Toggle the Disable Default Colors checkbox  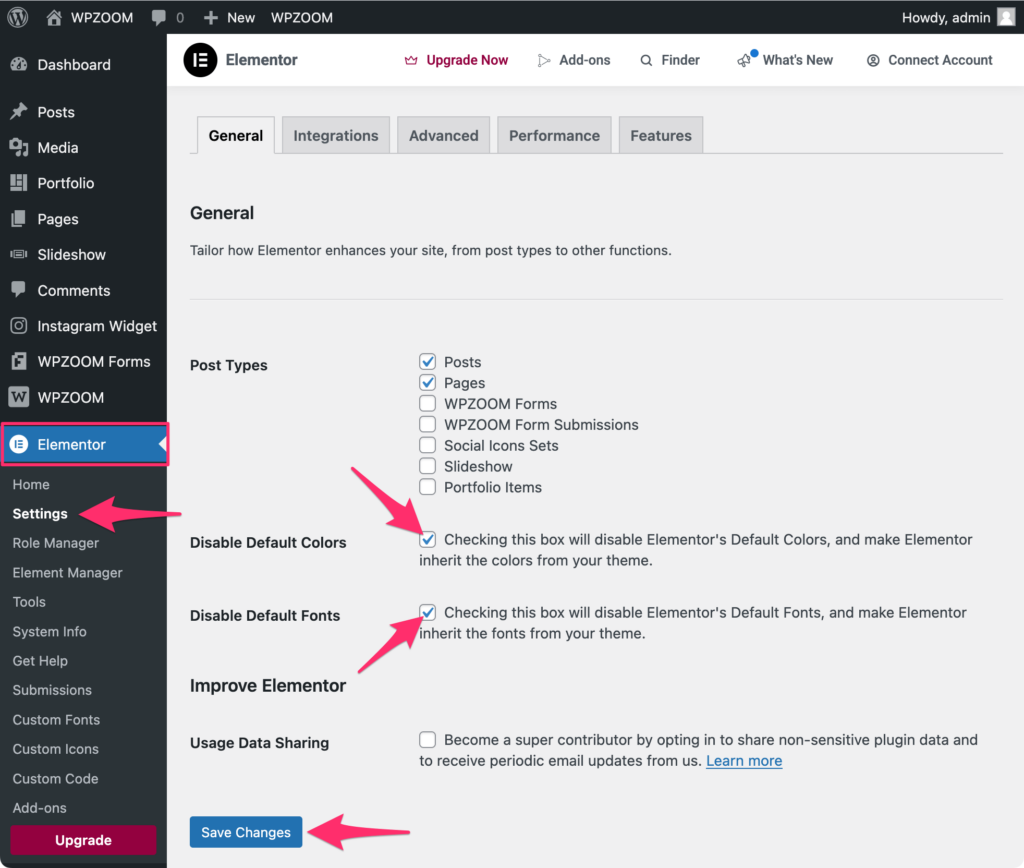tap(427, 540)
